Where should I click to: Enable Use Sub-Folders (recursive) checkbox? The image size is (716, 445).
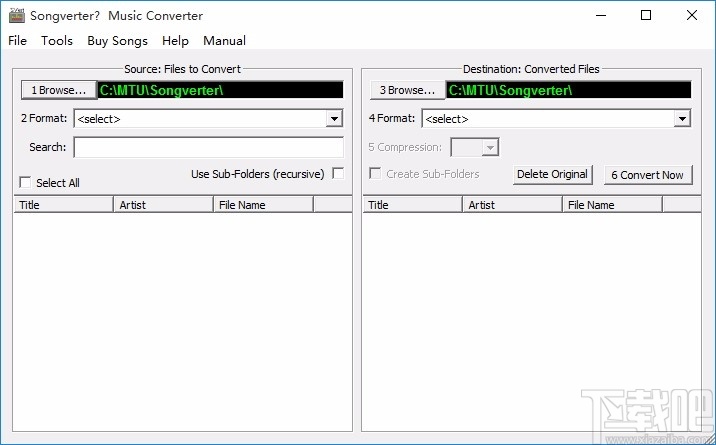click(x=338, y=173)
